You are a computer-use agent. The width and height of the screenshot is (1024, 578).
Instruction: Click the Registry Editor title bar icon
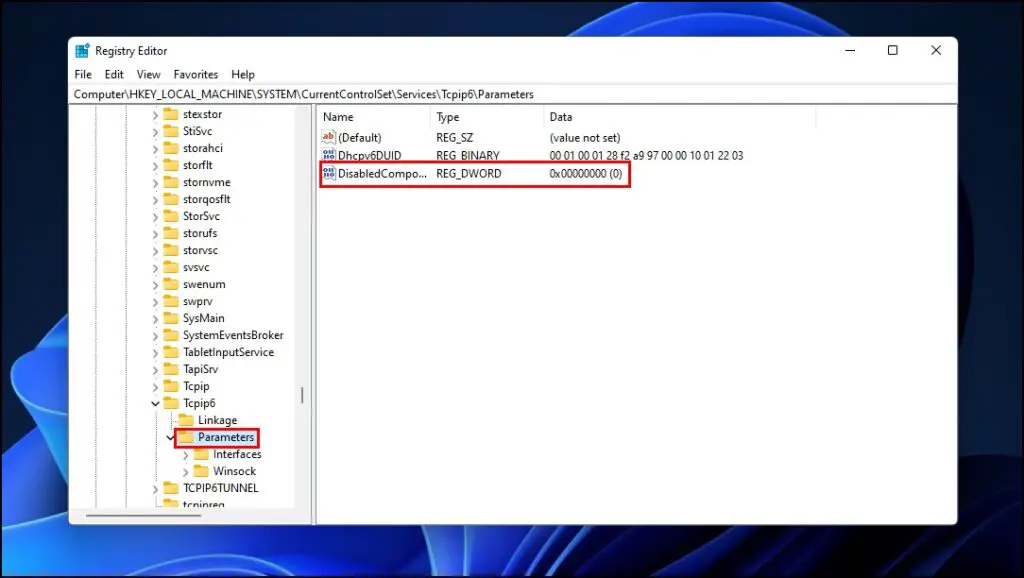coord(82,51)
